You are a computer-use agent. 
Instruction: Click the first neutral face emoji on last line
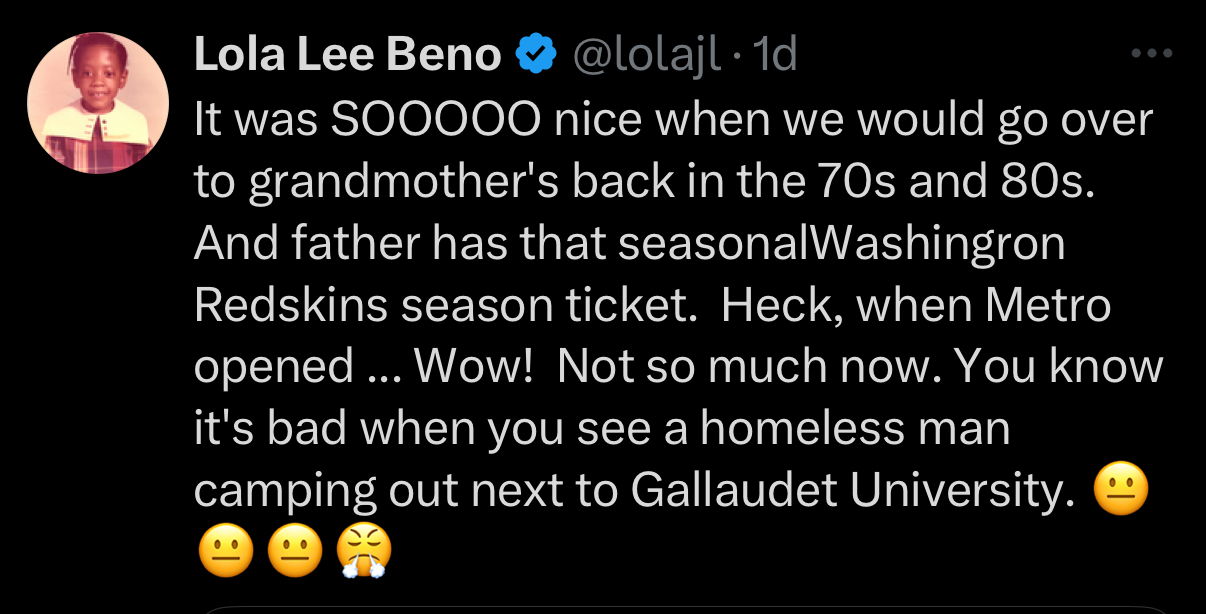tap(225, 551)
